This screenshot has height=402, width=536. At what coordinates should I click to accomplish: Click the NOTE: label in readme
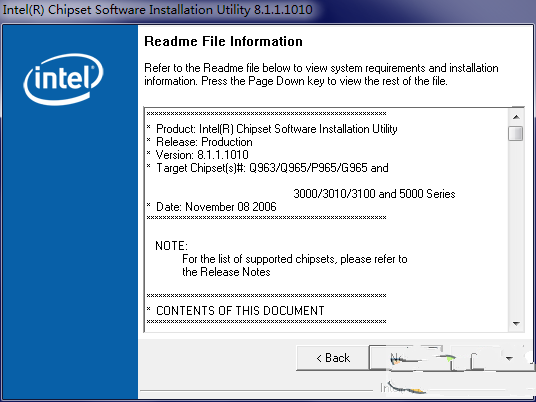coord(171,246)
